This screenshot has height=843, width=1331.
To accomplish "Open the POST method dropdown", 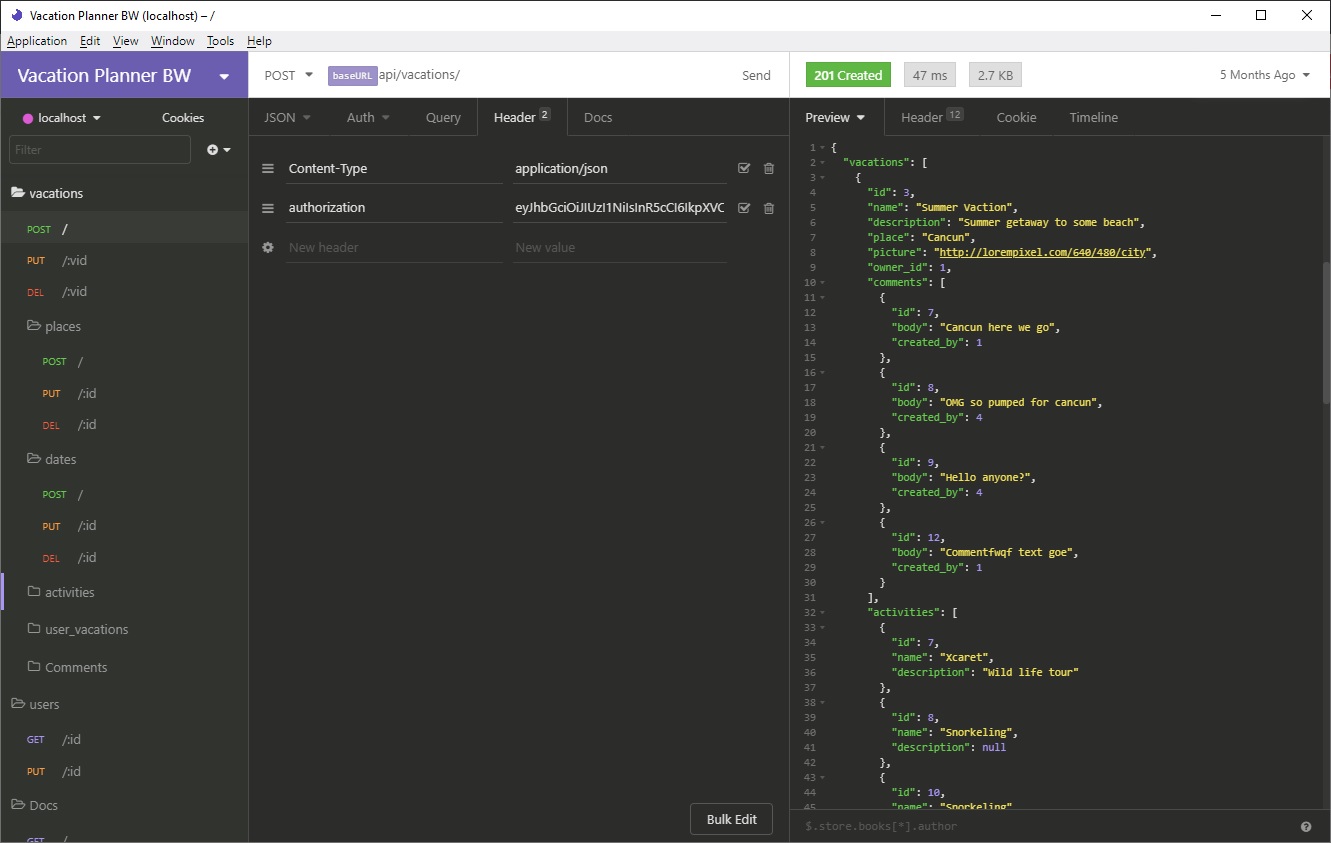I will (x=288, y=75).
